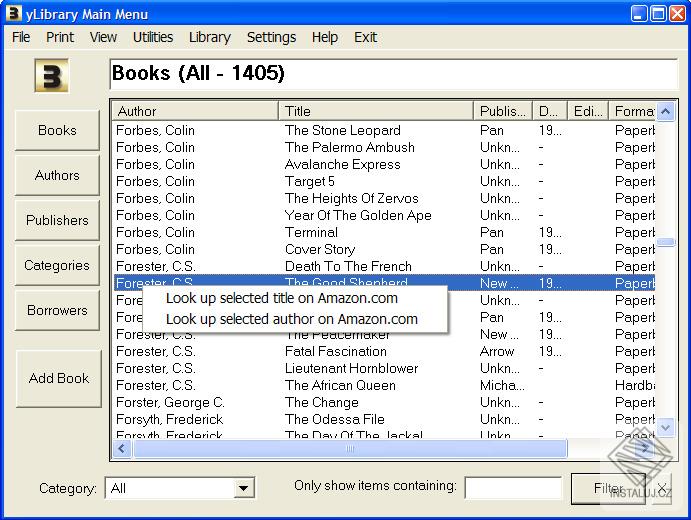The width and height of the screenshot is (691, 520).
Task: Click the vertical scrollbar down arrow
Action: [x=665, y=427]
